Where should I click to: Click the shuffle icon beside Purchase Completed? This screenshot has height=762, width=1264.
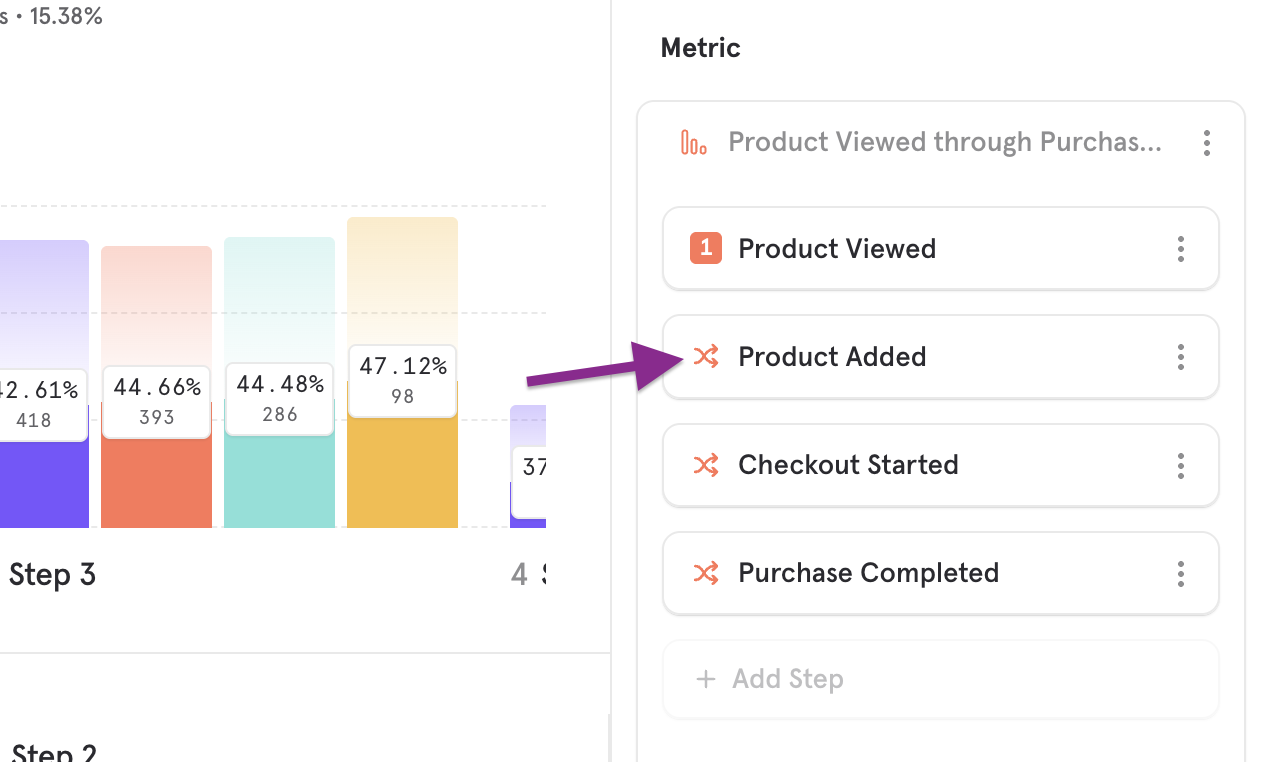coord(706,573)
